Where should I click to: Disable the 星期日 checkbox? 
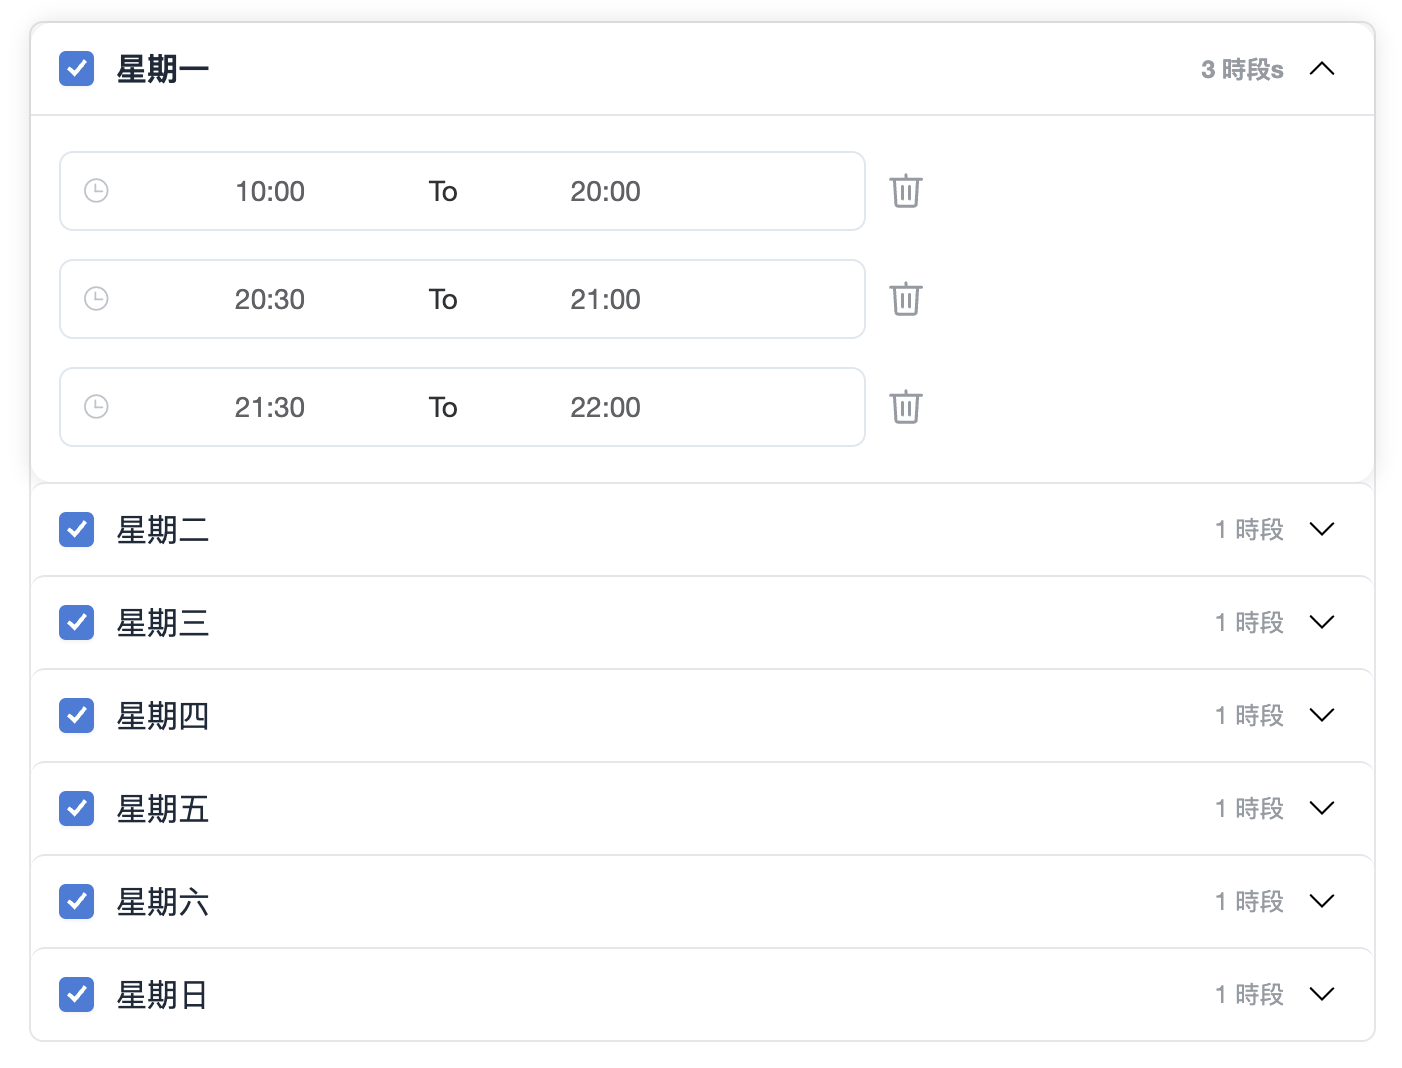tap(77, 995)
